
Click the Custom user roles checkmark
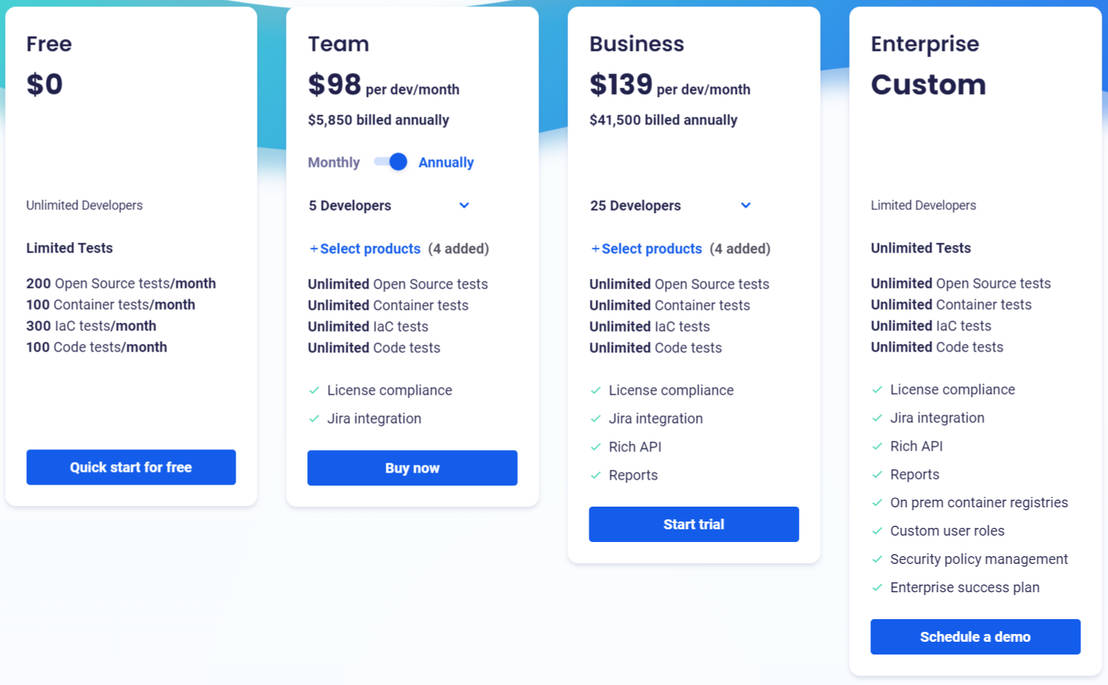[x=876, y=531]
